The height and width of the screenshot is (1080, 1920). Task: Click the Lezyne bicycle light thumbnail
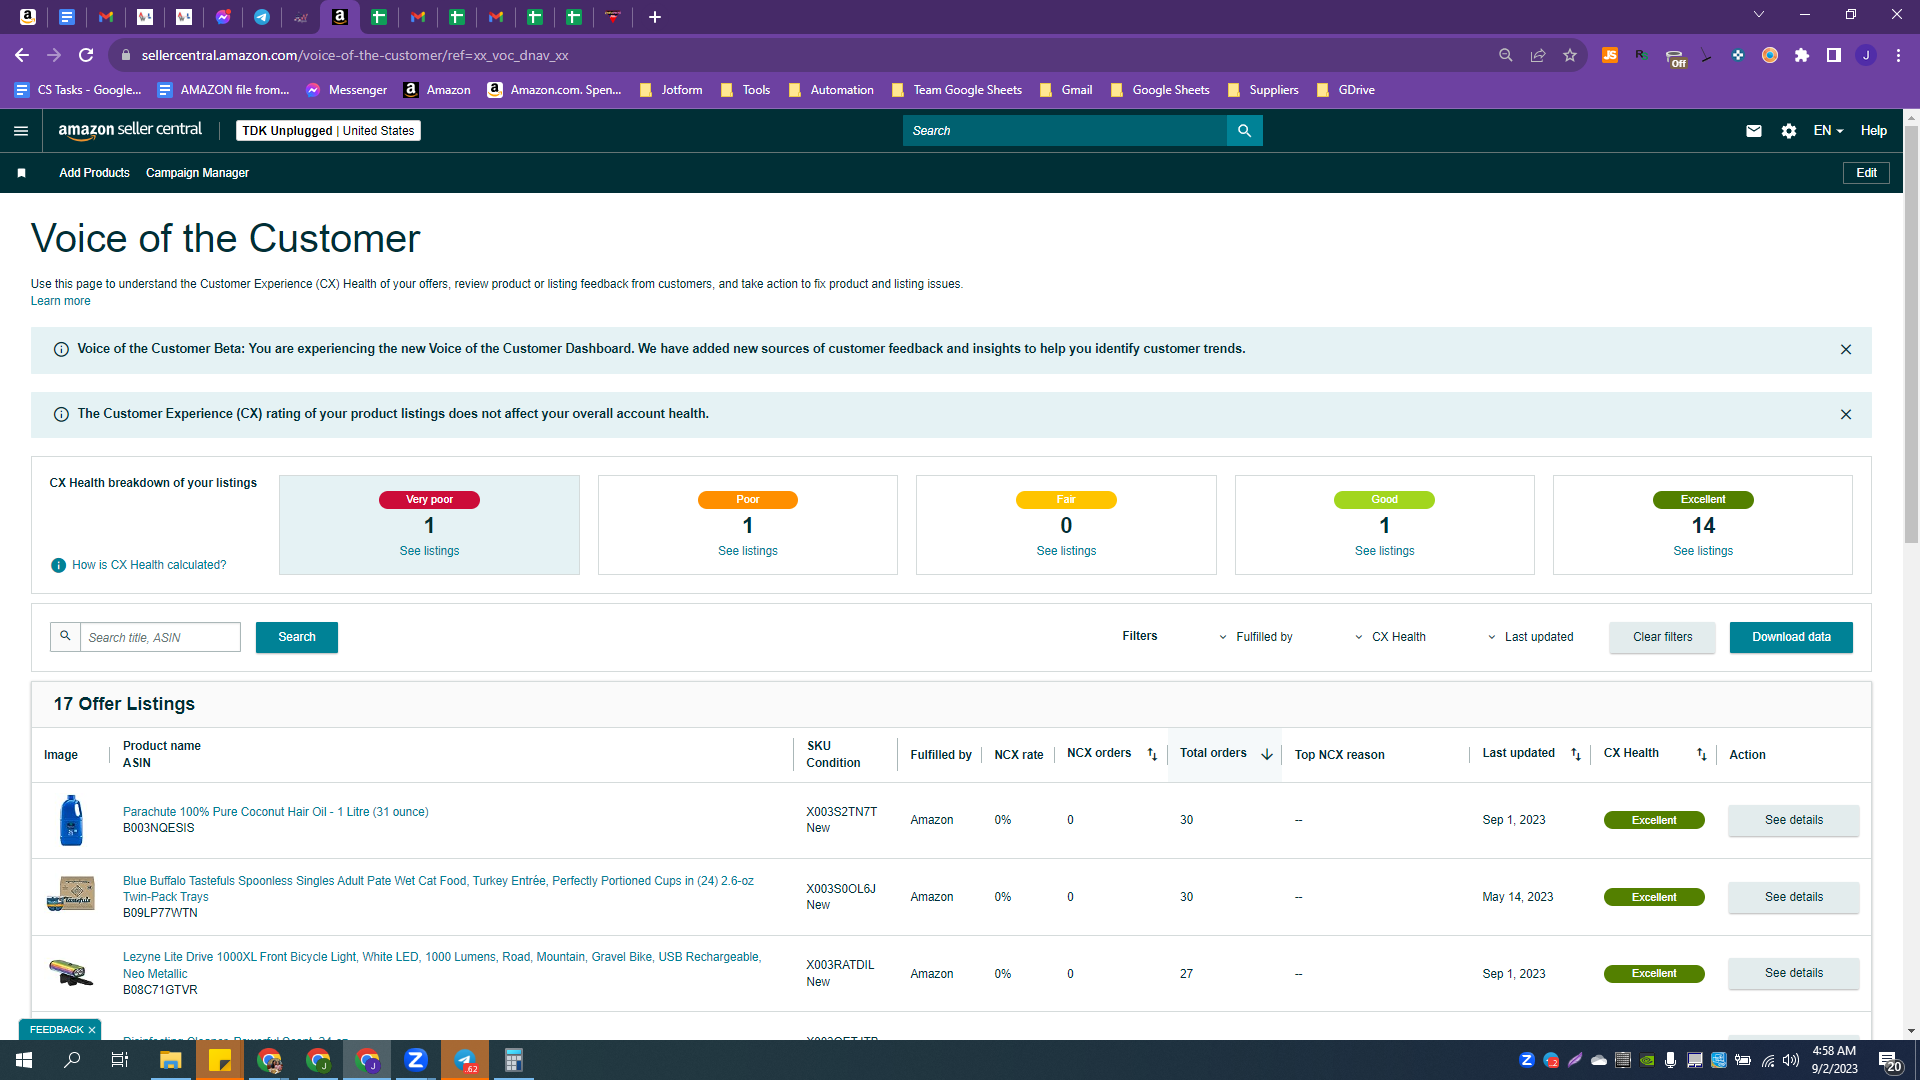(71, 972)
